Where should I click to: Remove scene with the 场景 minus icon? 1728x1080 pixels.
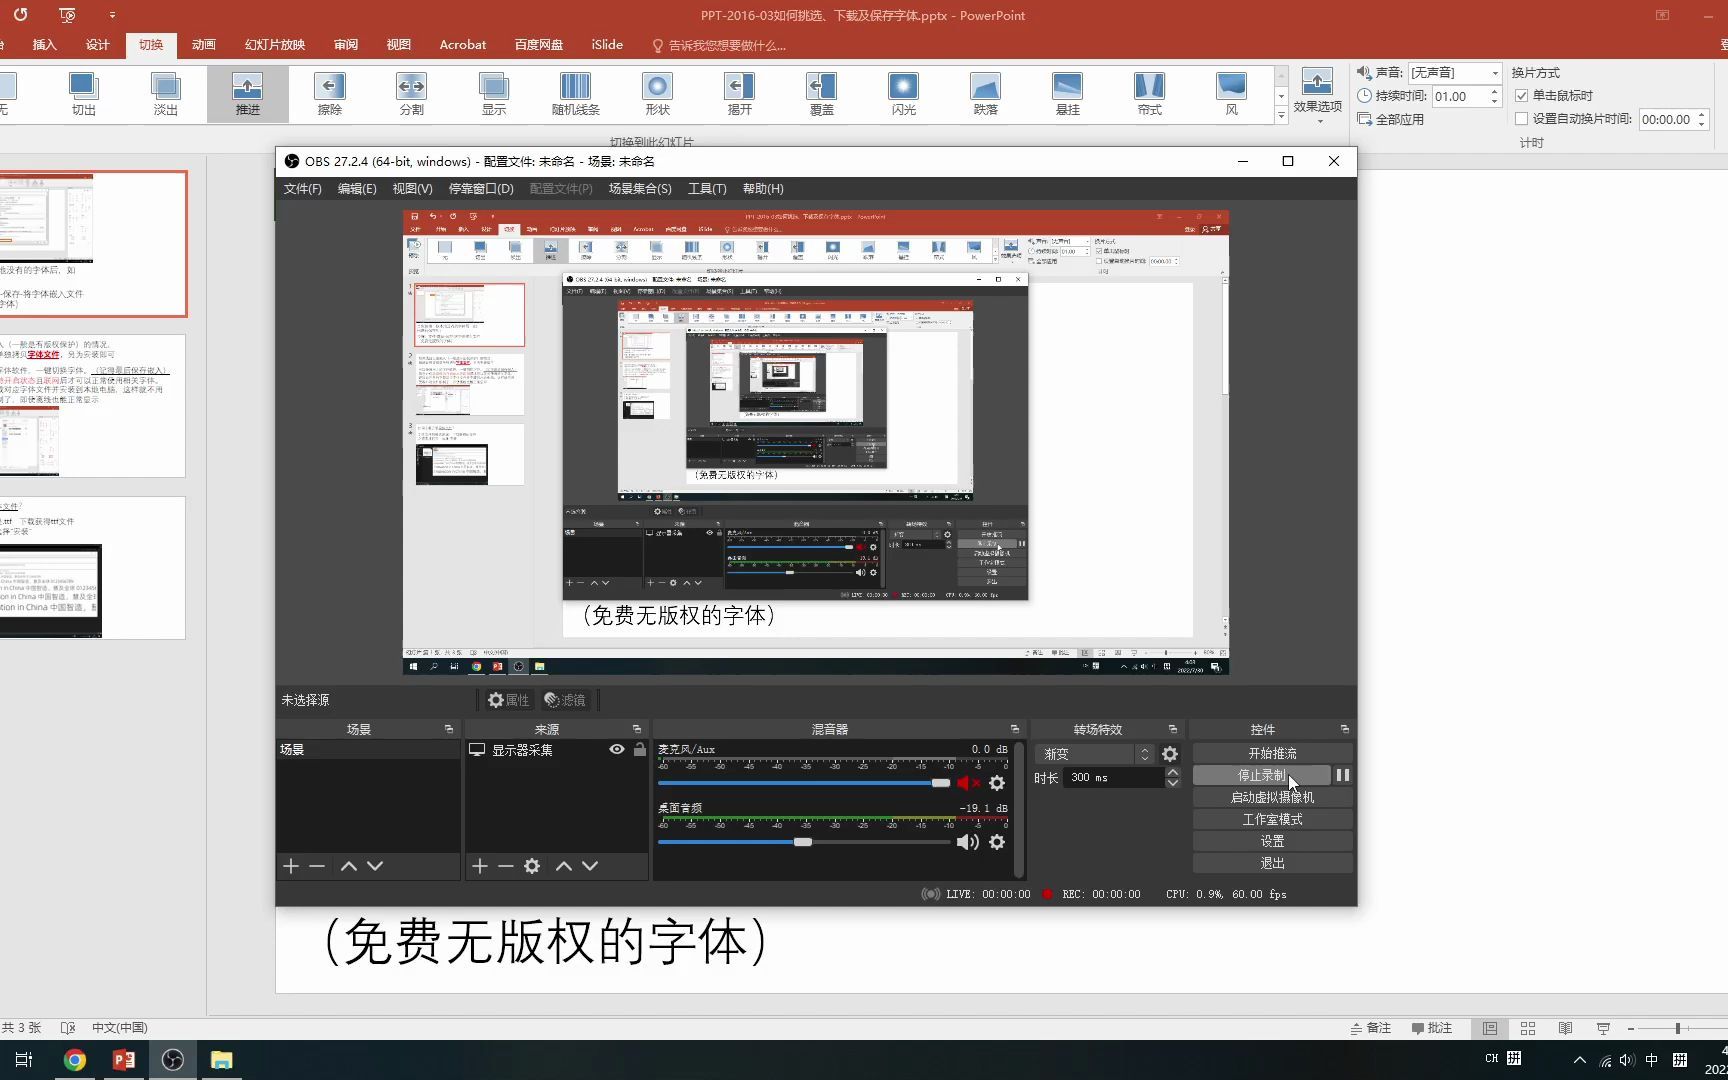[317, 866]
